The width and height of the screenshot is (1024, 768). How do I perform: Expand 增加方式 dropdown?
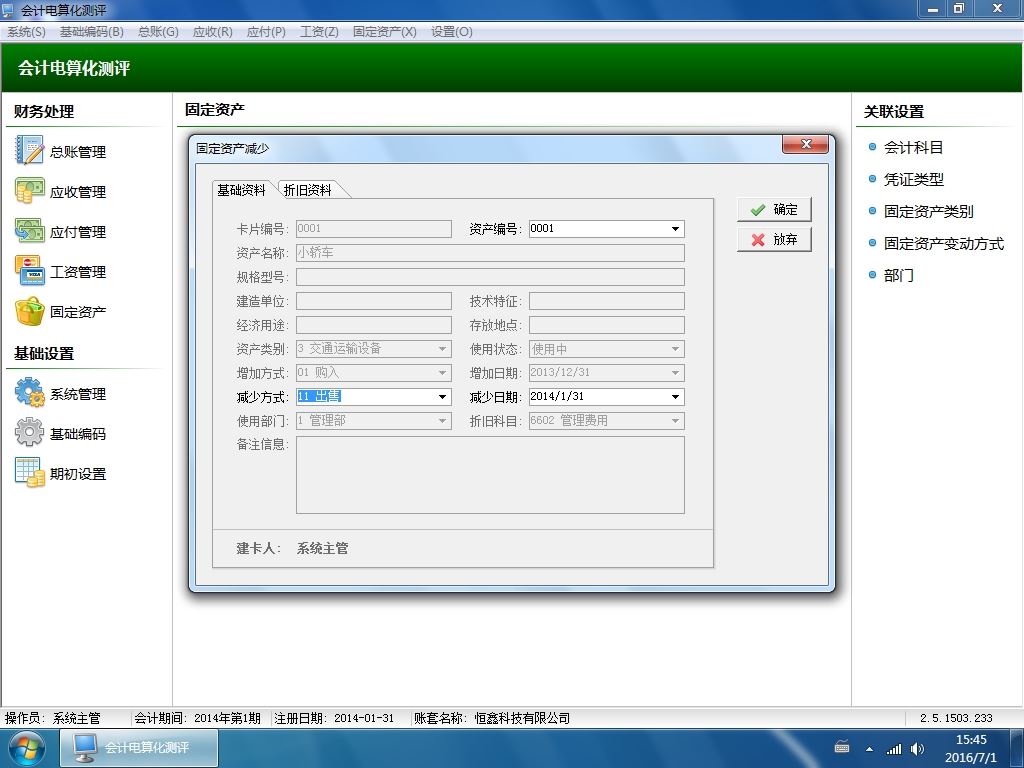442,373
